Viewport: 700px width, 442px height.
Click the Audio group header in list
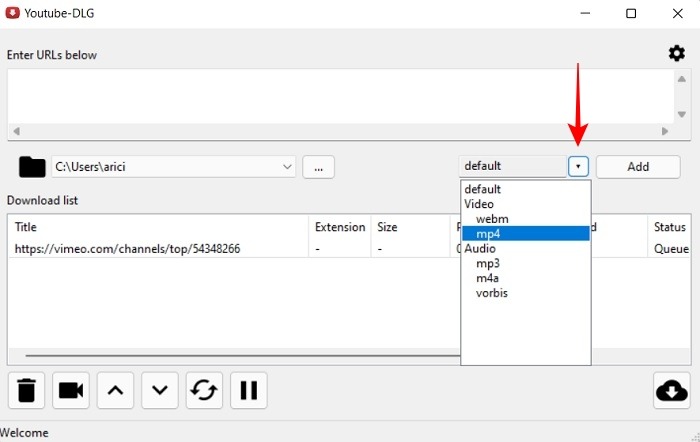click(x=526, y=248)
